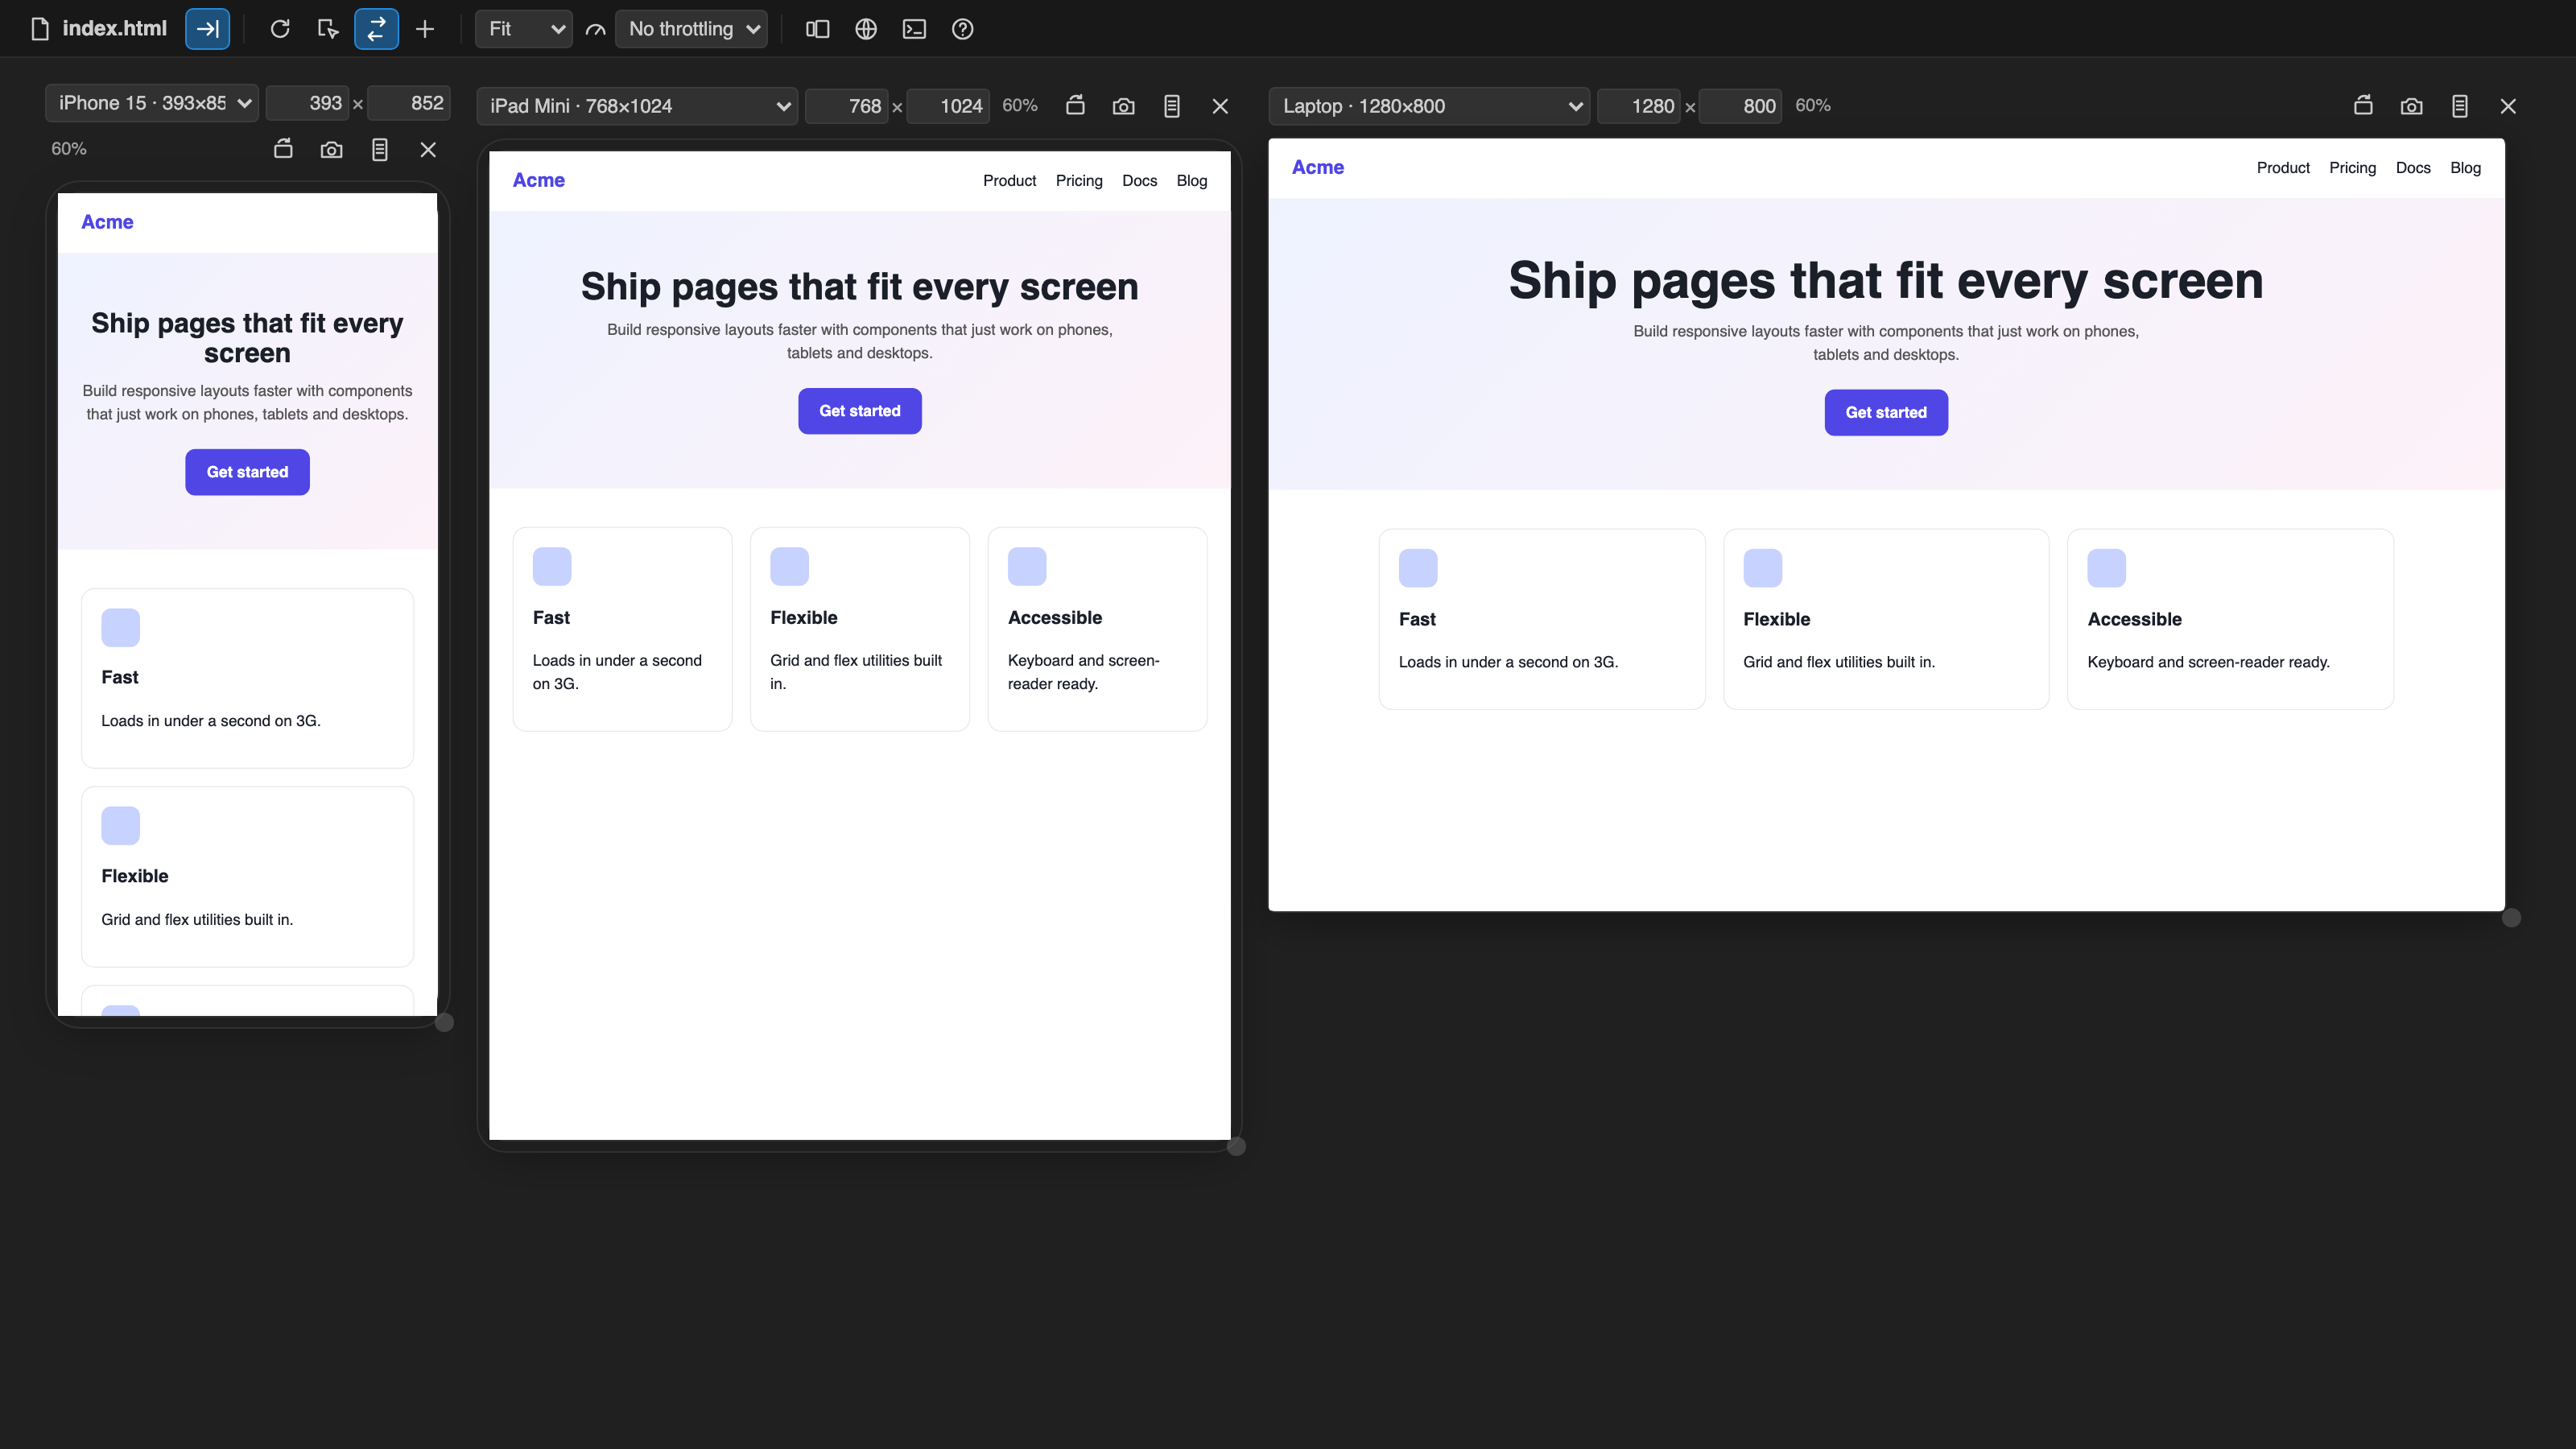Close the iPhone 15 viewport
Image resolution: width=2576 pixels, height=1449 pixels.
[428, 149]
